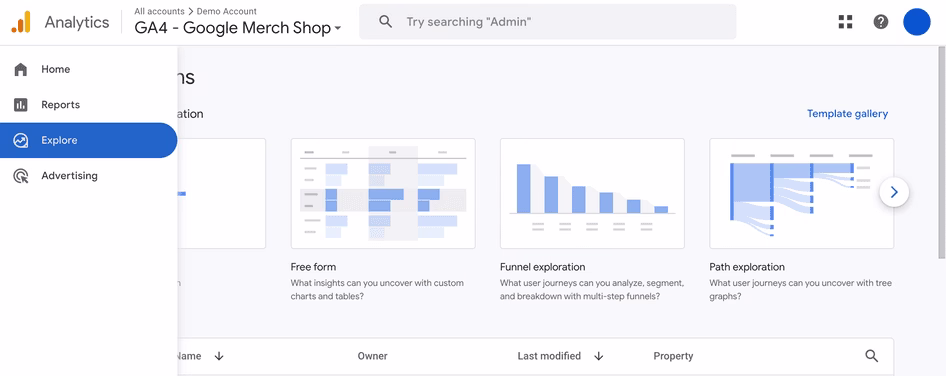This screenshot has height=376, width=946.
Task: Open the Help question mark icon
Action: 881,22
